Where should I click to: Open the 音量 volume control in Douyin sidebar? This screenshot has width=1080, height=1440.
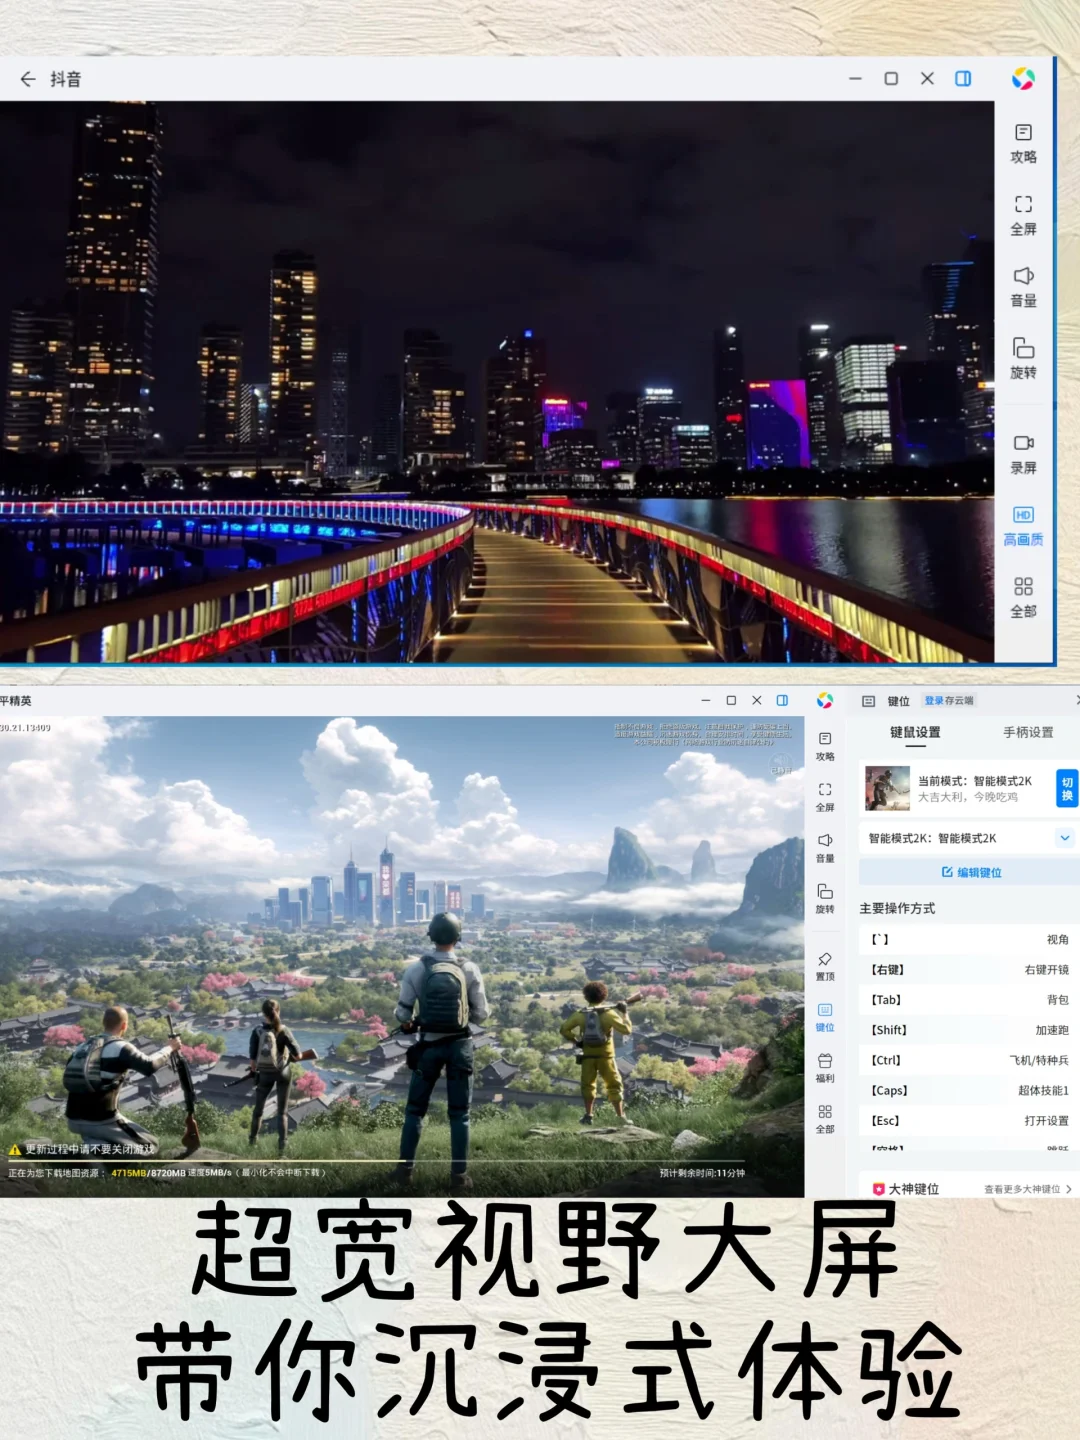coord(1022,288)
